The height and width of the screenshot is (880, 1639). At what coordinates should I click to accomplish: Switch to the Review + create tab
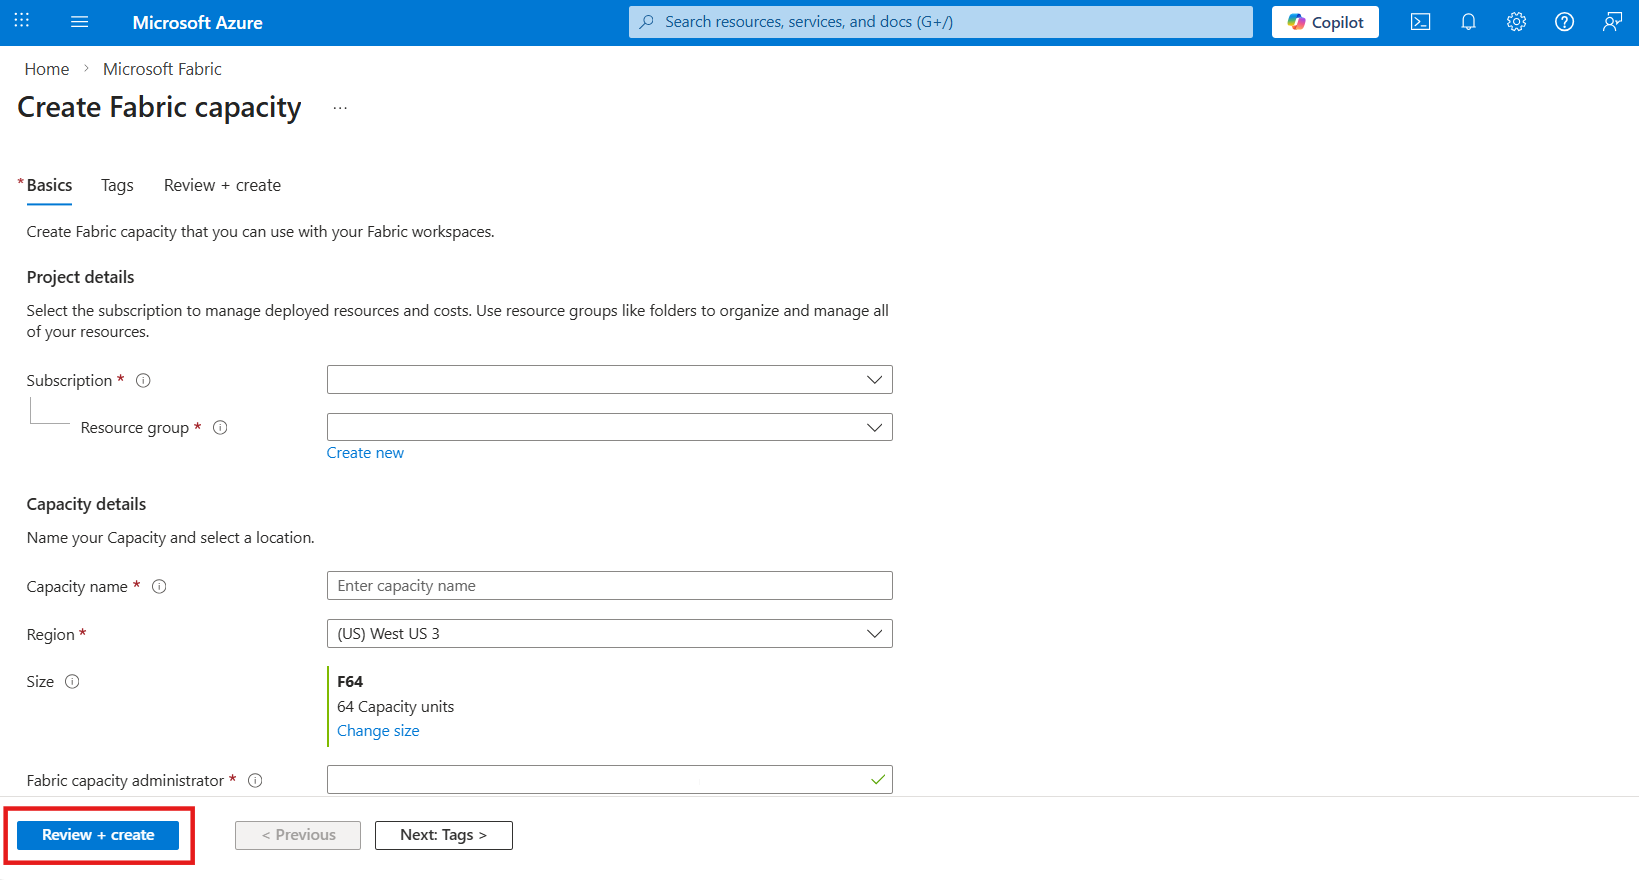pos(222,186)
